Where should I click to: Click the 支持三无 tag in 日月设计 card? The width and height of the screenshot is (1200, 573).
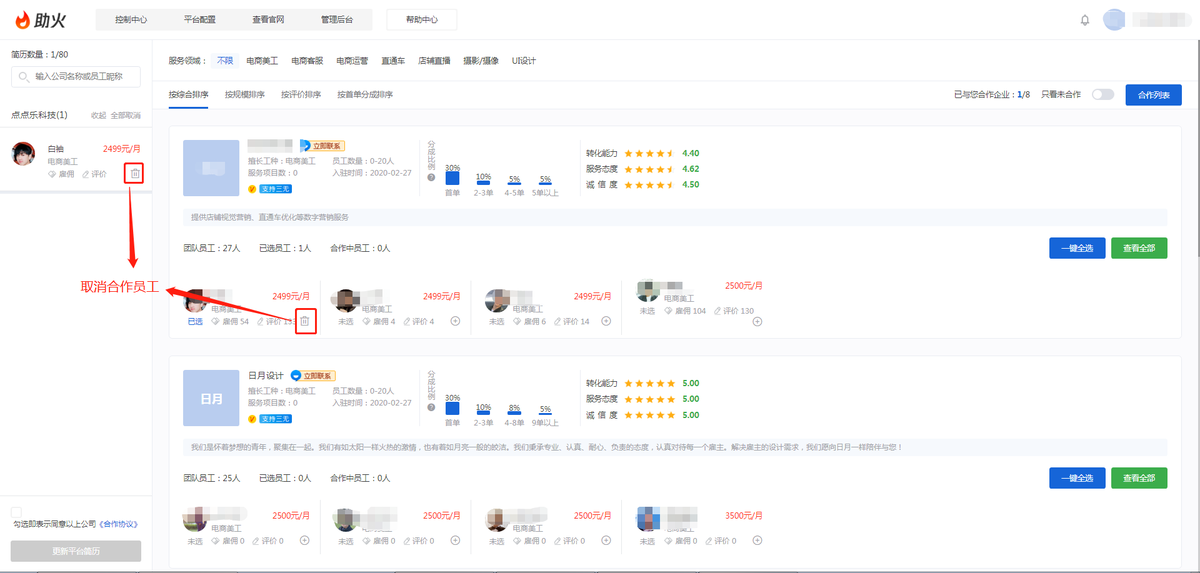(x=275, y=418)
